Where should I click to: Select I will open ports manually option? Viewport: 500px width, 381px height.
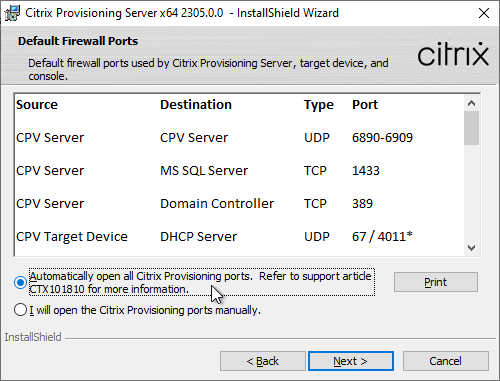tap(20, 310)
